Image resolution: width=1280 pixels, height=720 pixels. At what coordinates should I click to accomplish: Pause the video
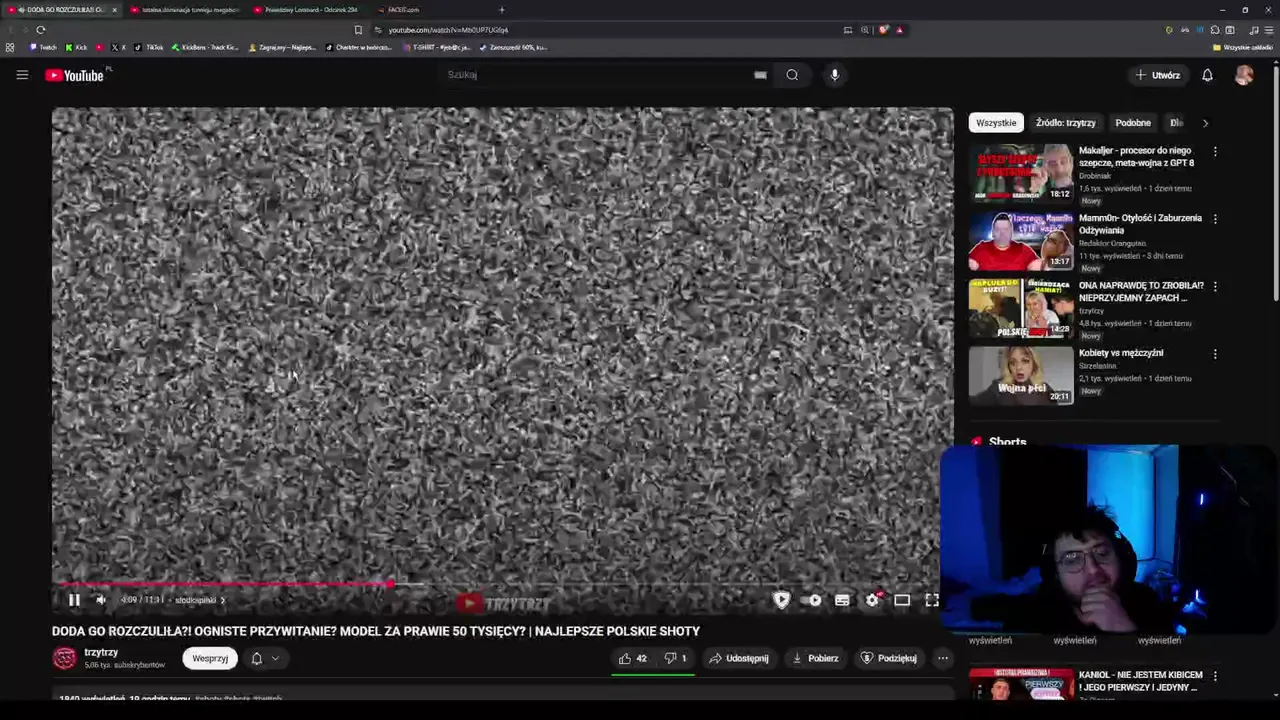pos(74,600)
